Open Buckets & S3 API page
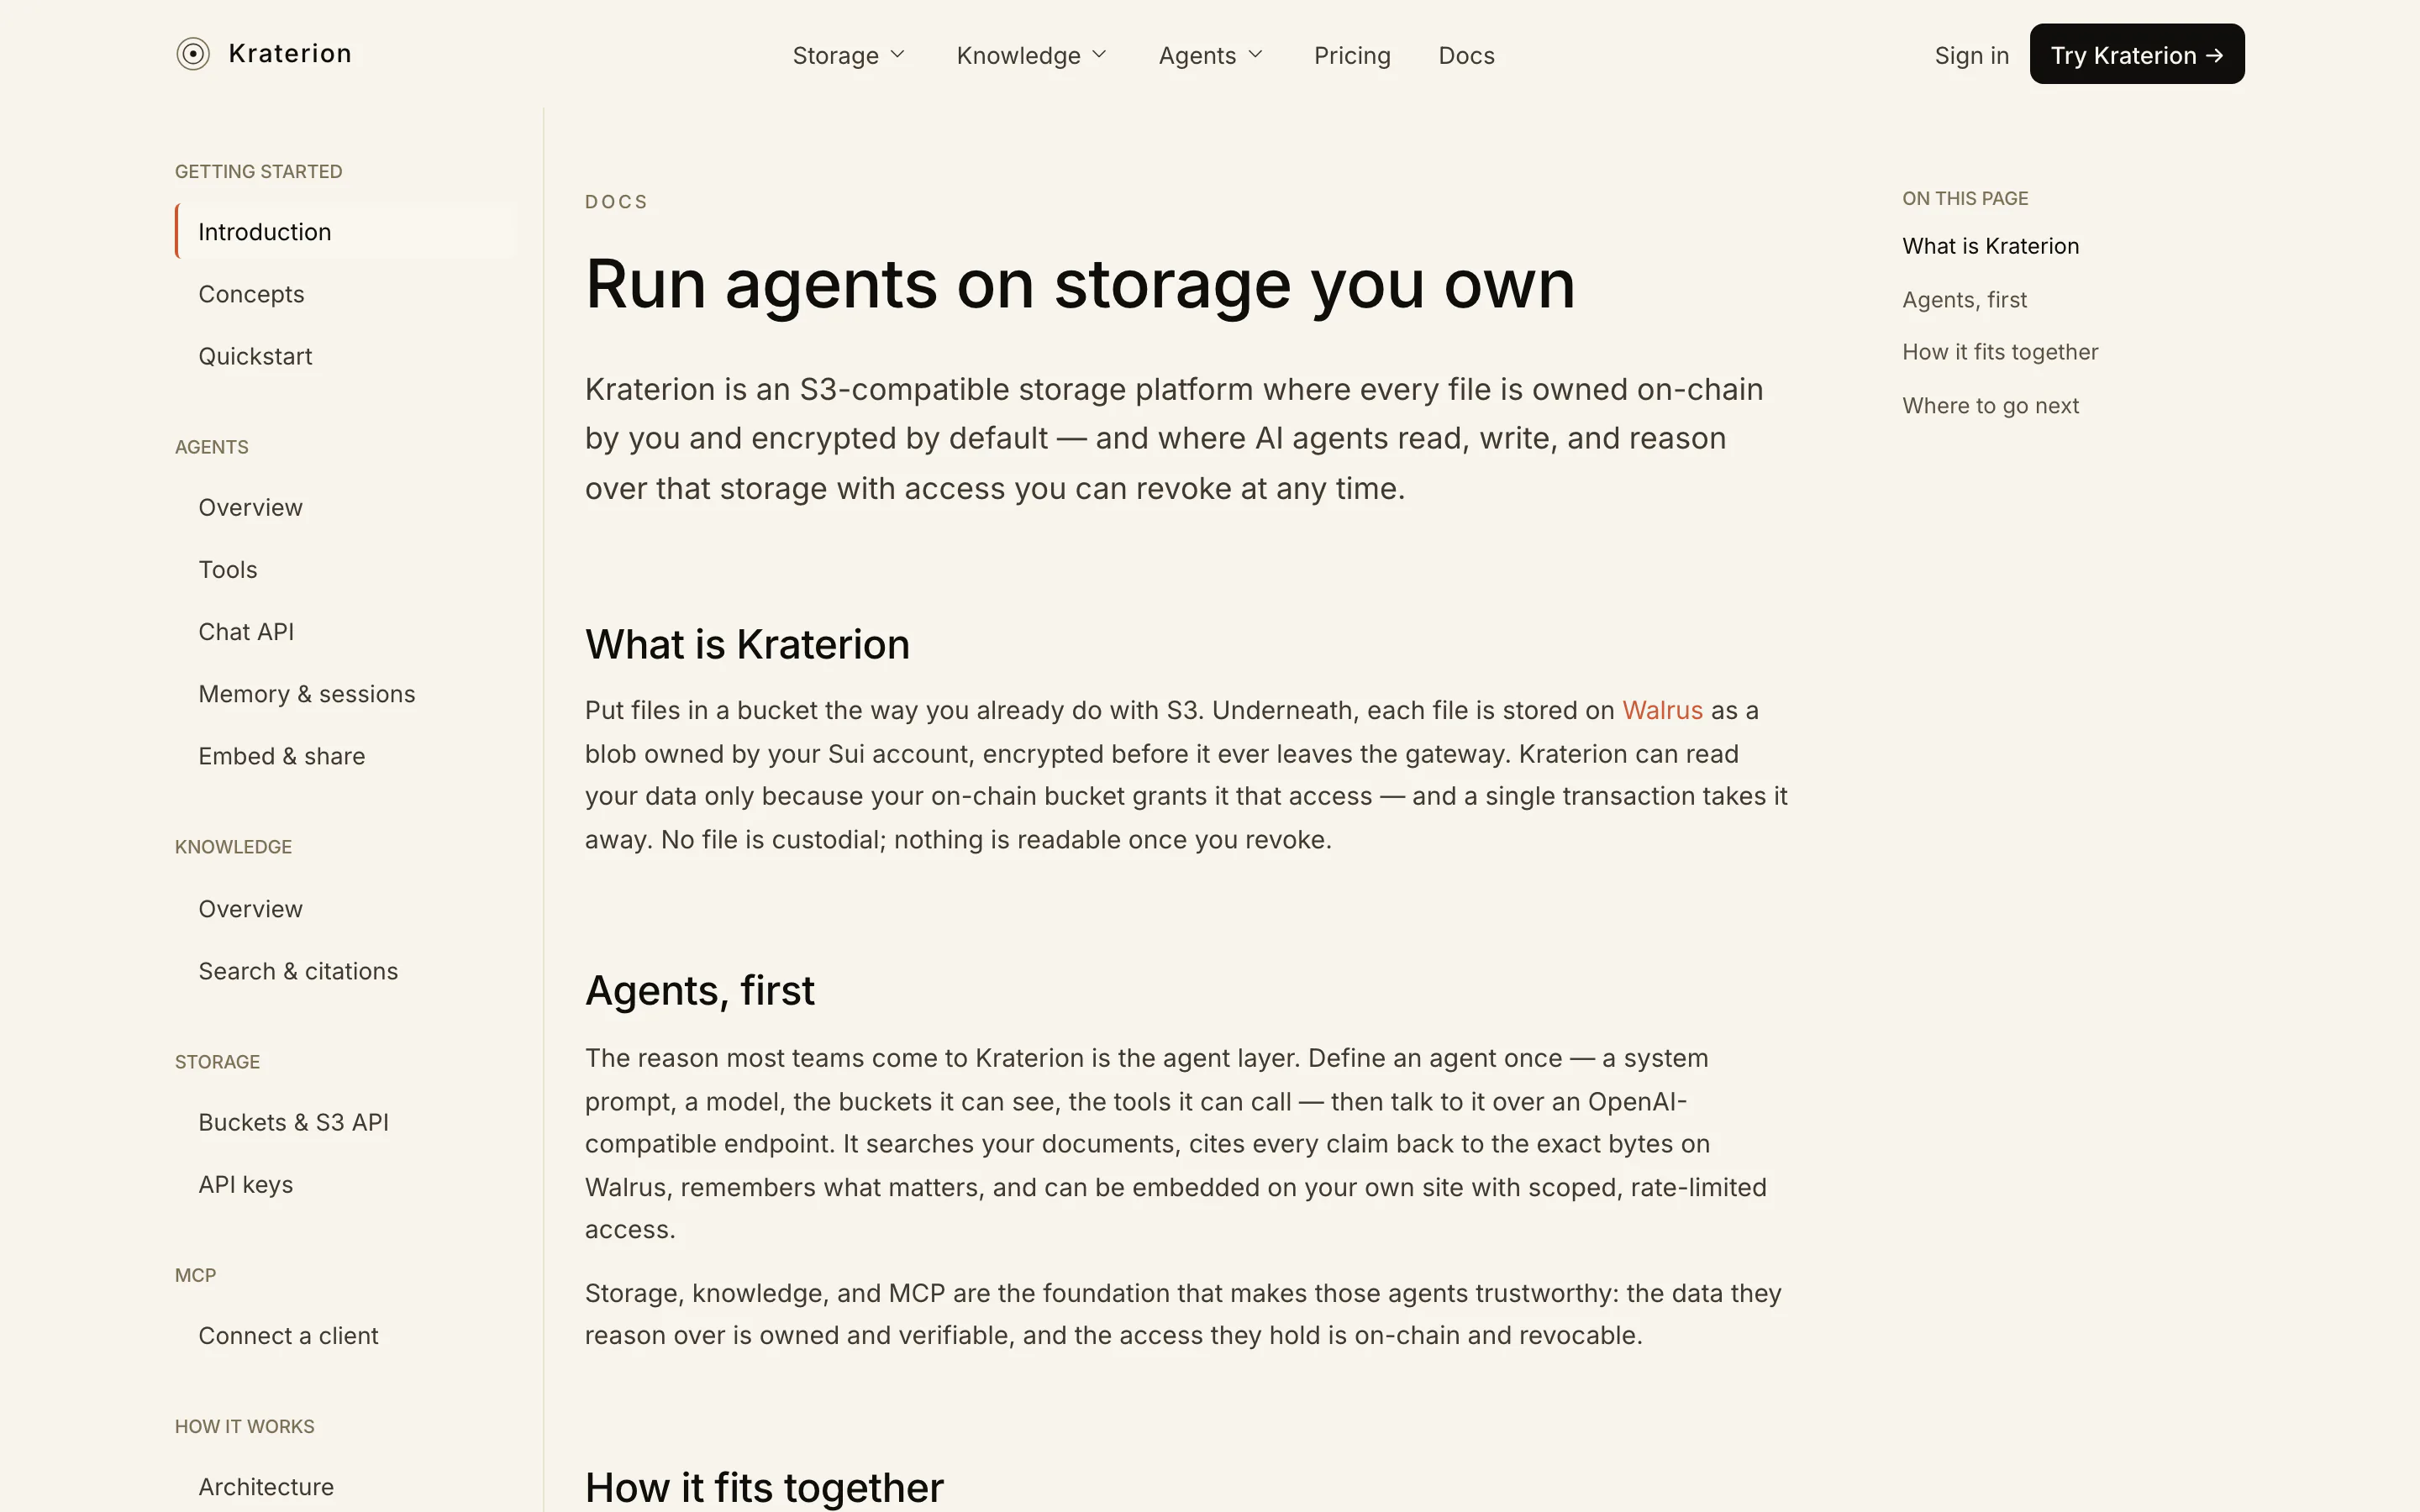 293,1122
